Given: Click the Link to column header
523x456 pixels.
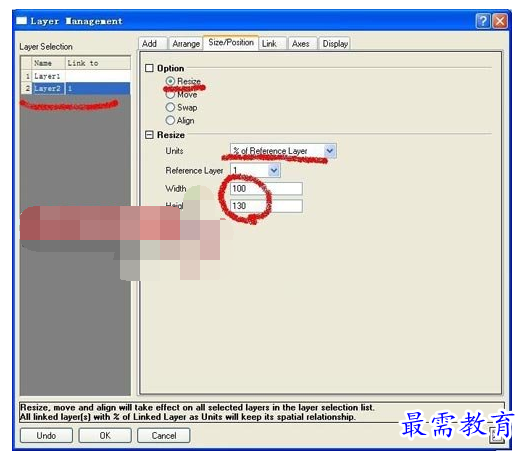Looking at the screenshot, I should tap(98, 63).
